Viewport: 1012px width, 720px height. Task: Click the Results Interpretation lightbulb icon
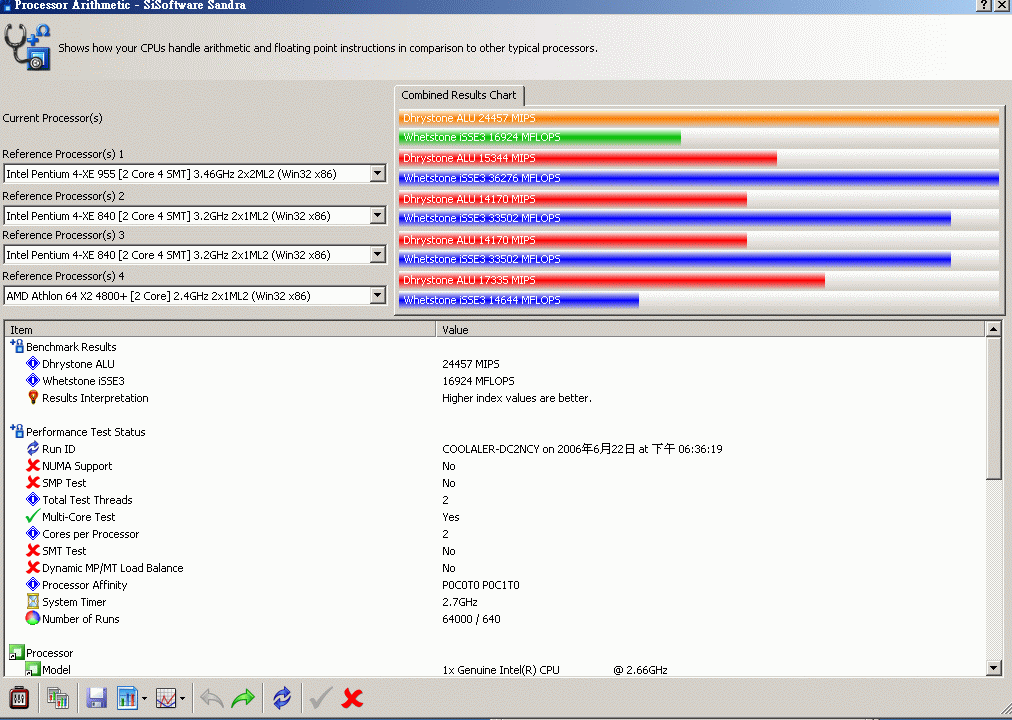[x=33, y=397]
